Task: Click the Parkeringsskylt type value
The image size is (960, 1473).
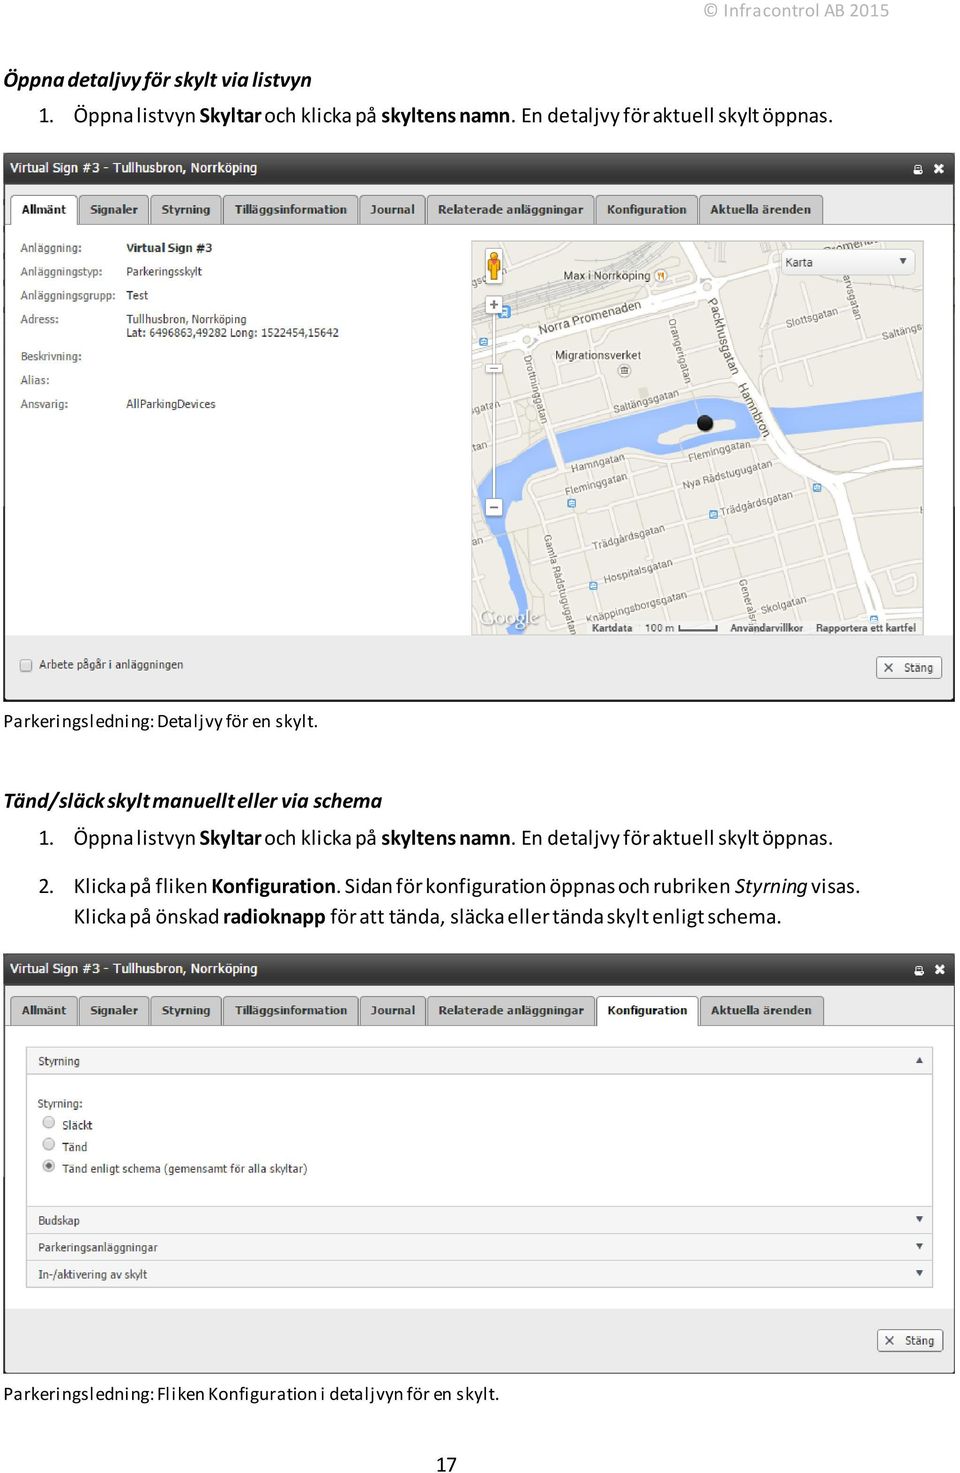Action: [164, 272]
